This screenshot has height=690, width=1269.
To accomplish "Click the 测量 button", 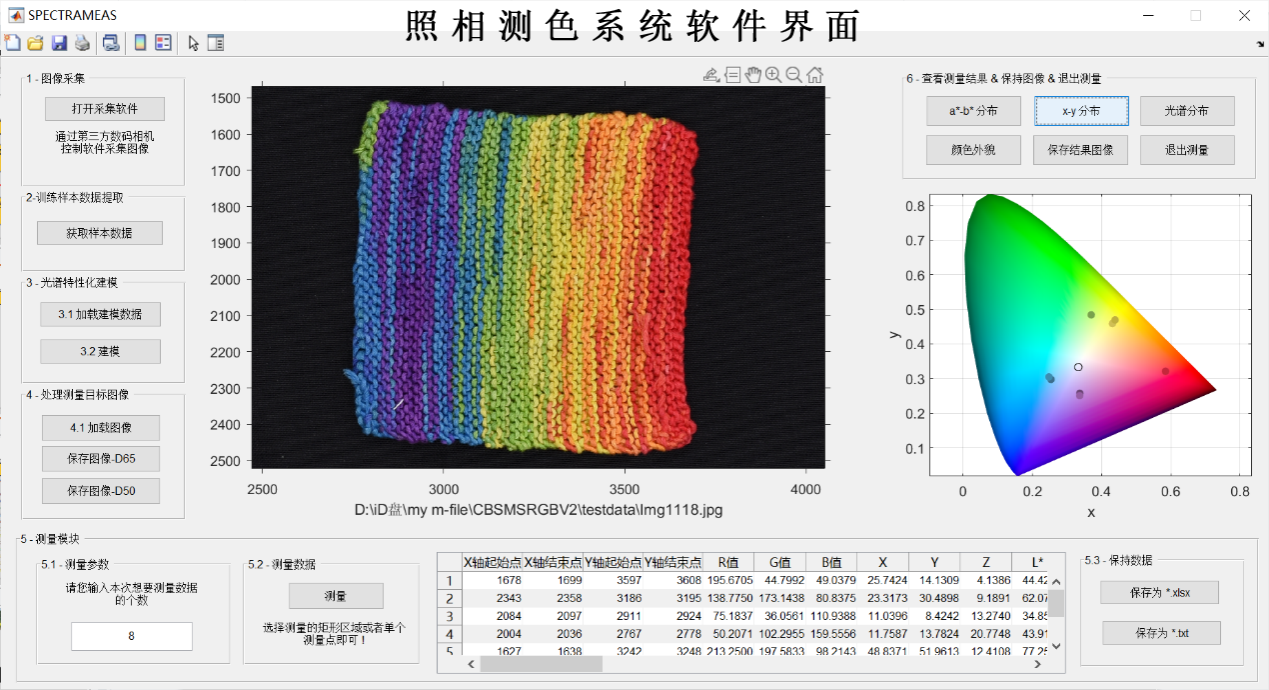I will coord(336,596).
